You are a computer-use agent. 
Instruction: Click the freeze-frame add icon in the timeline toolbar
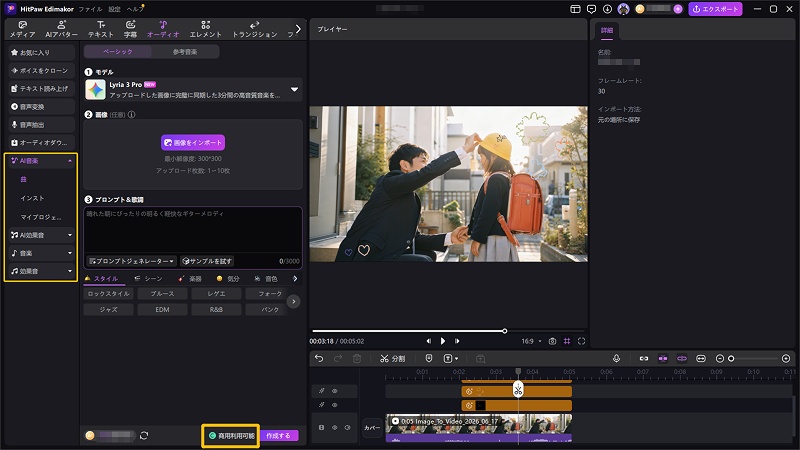[480, 359]
